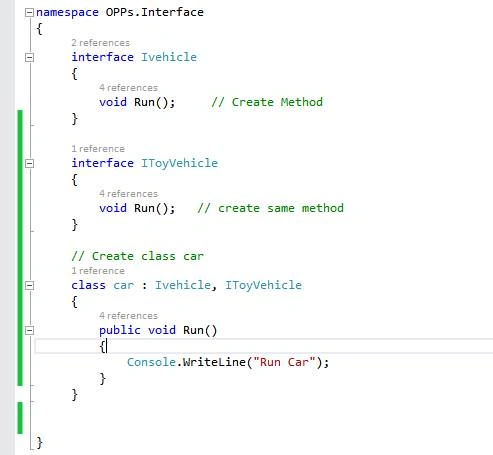Collapse the class car block
Image resolution: width=493 pixels, height=455 pixels.
pos(30,286)
